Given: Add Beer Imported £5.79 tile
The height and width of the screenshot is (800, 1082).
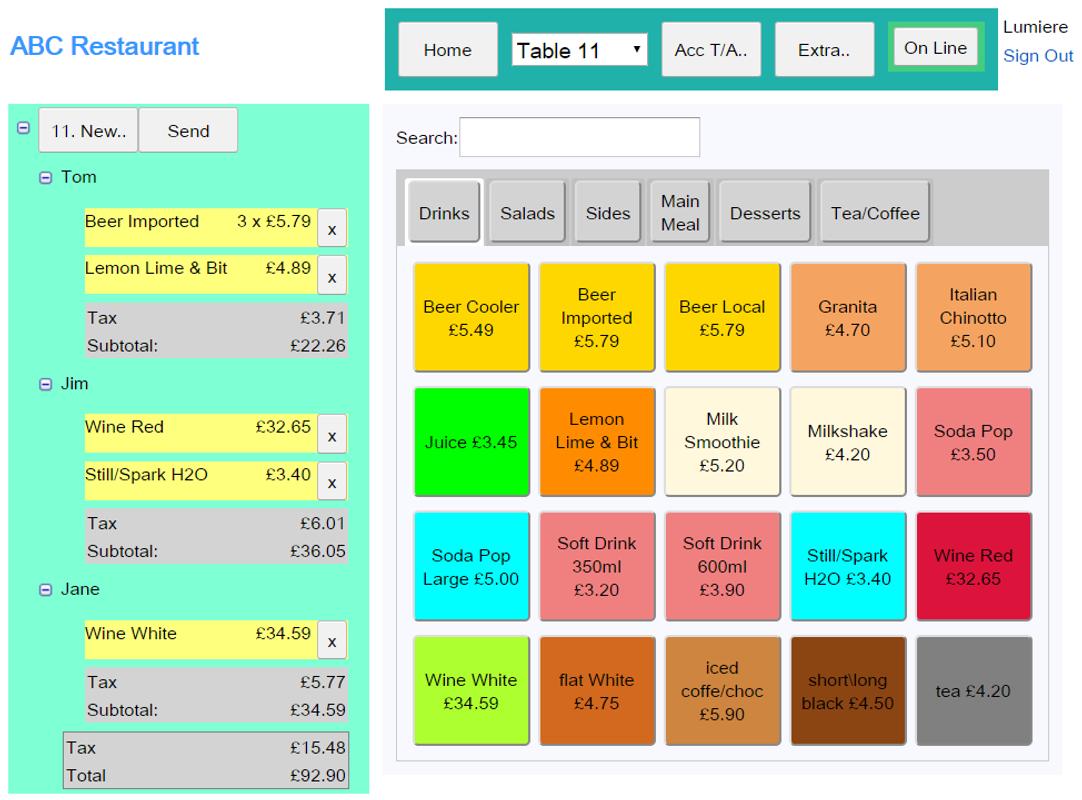Looking at the screenshot, I should coord(597,318).
